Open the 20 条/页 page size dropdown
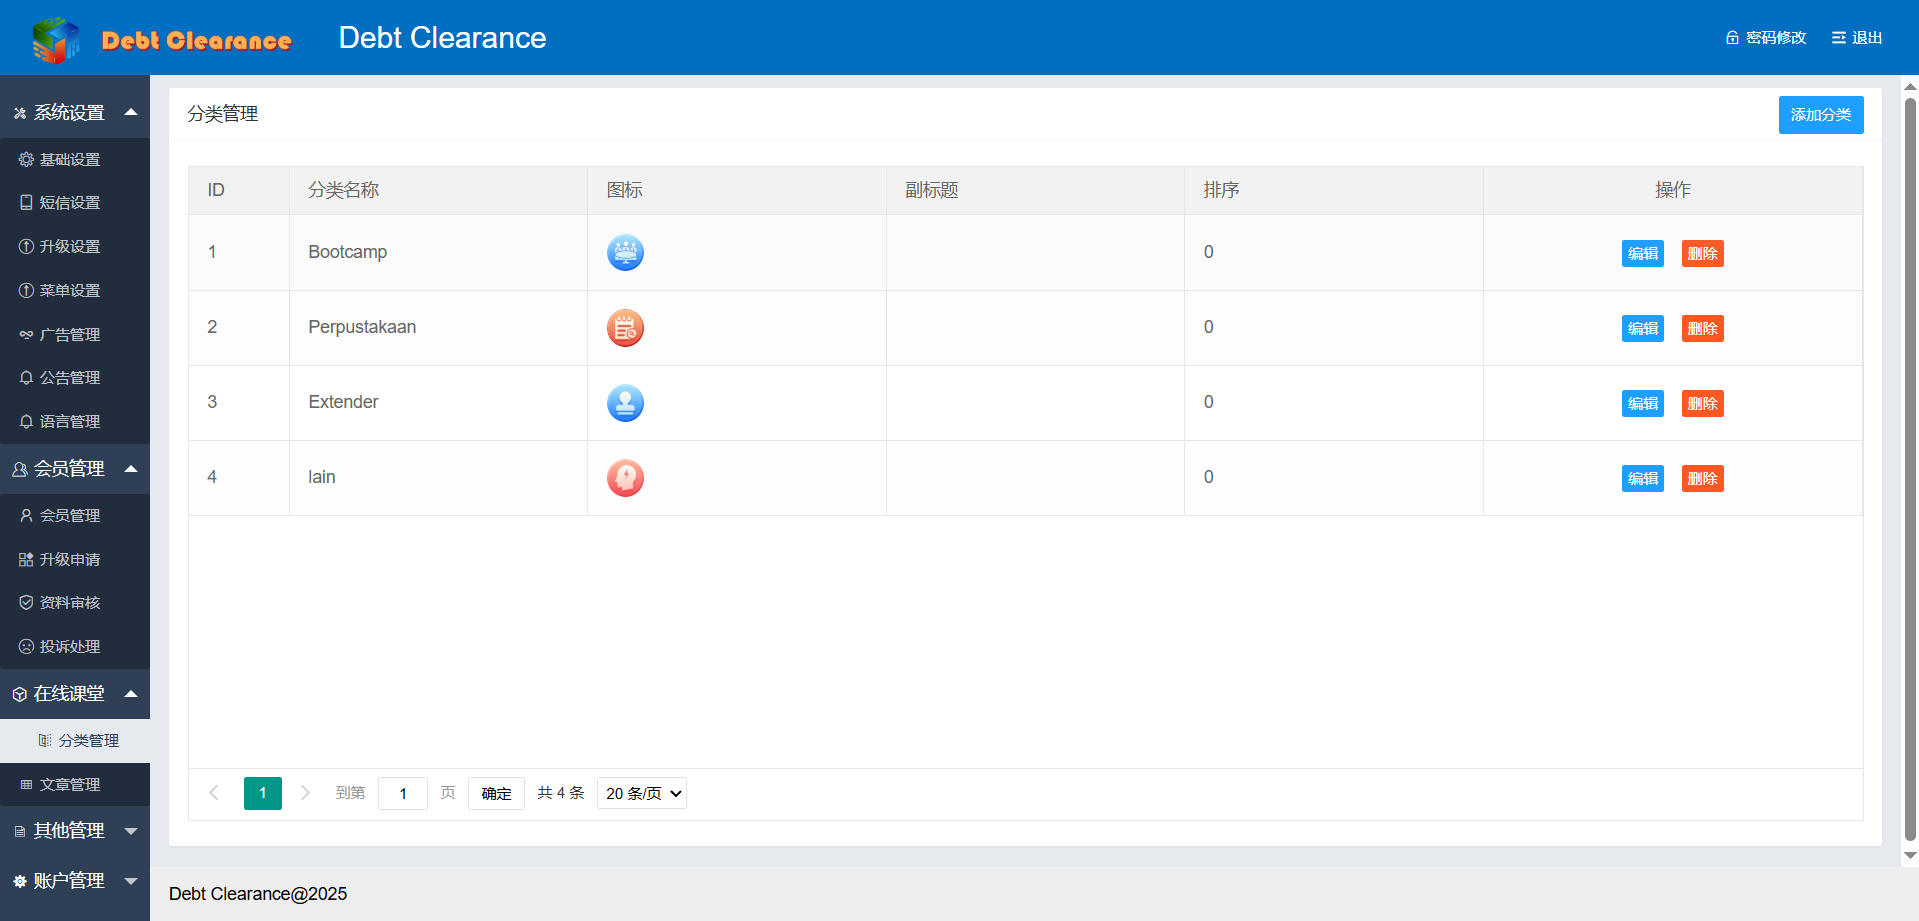This screenshot has height=921, width=1919. [x=642, y=793]
